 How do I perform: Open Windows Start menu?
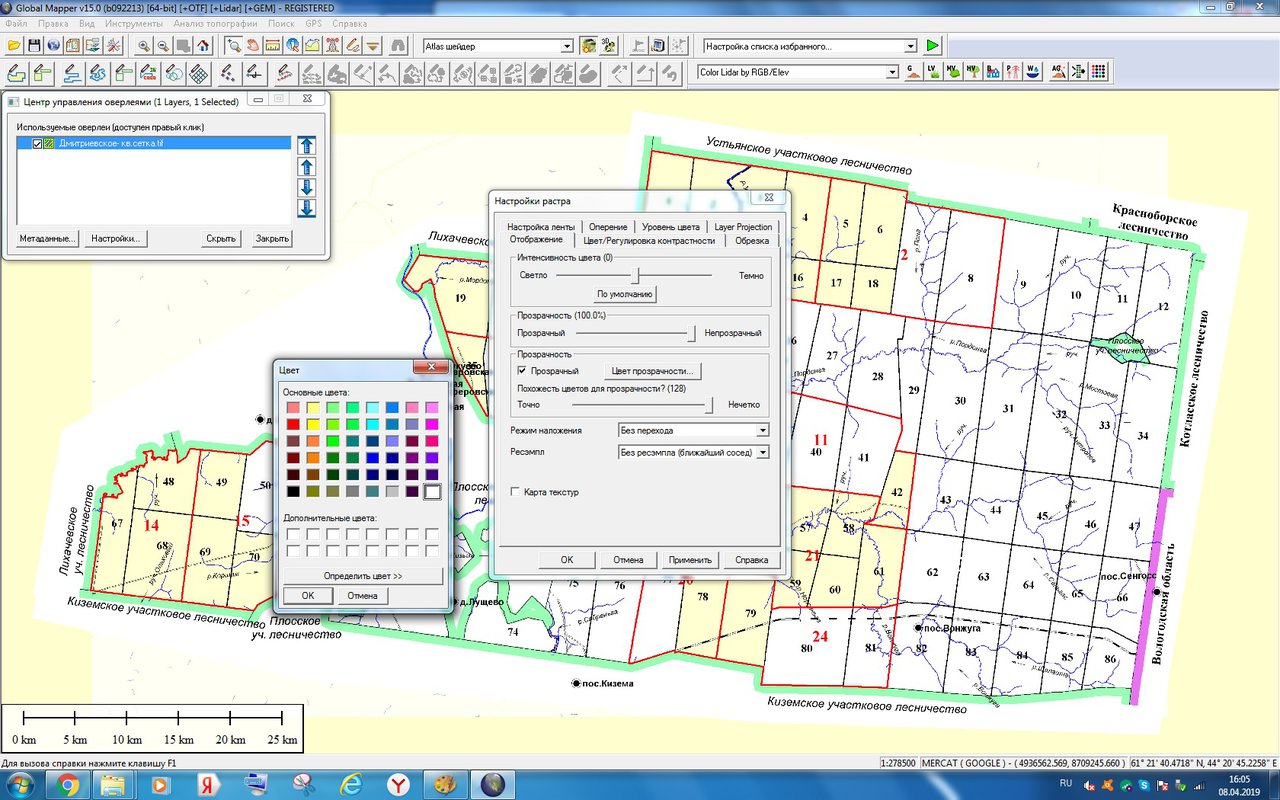(x=20, y=784)
